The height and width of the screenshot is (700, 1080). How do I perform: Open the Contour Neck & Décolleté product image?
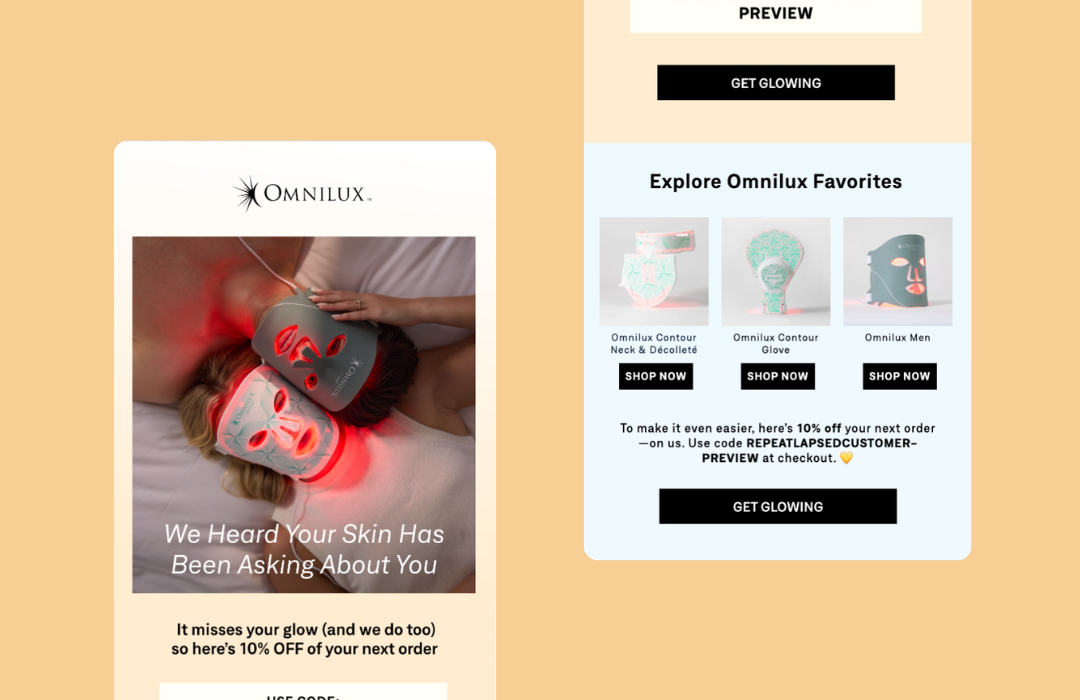click(654, 271)
